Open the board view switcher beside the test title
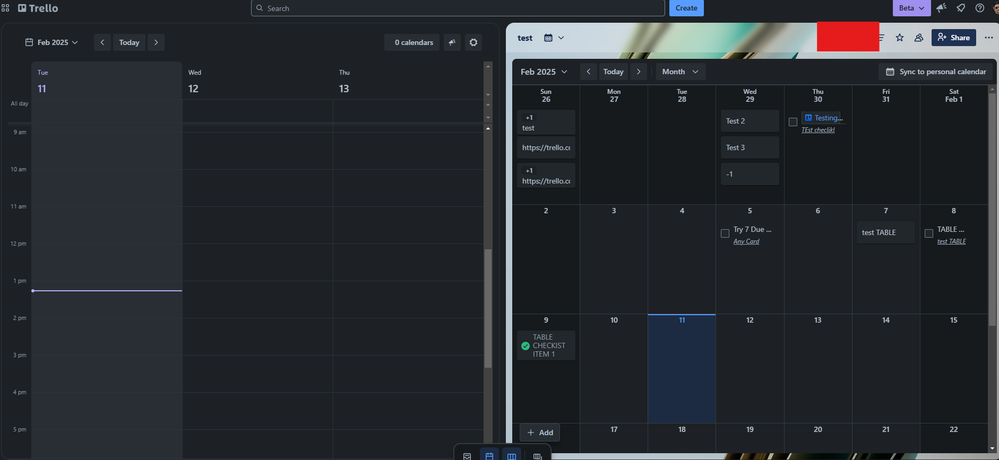Viewport: 999px width, 460px height. [x=554, y=38]
